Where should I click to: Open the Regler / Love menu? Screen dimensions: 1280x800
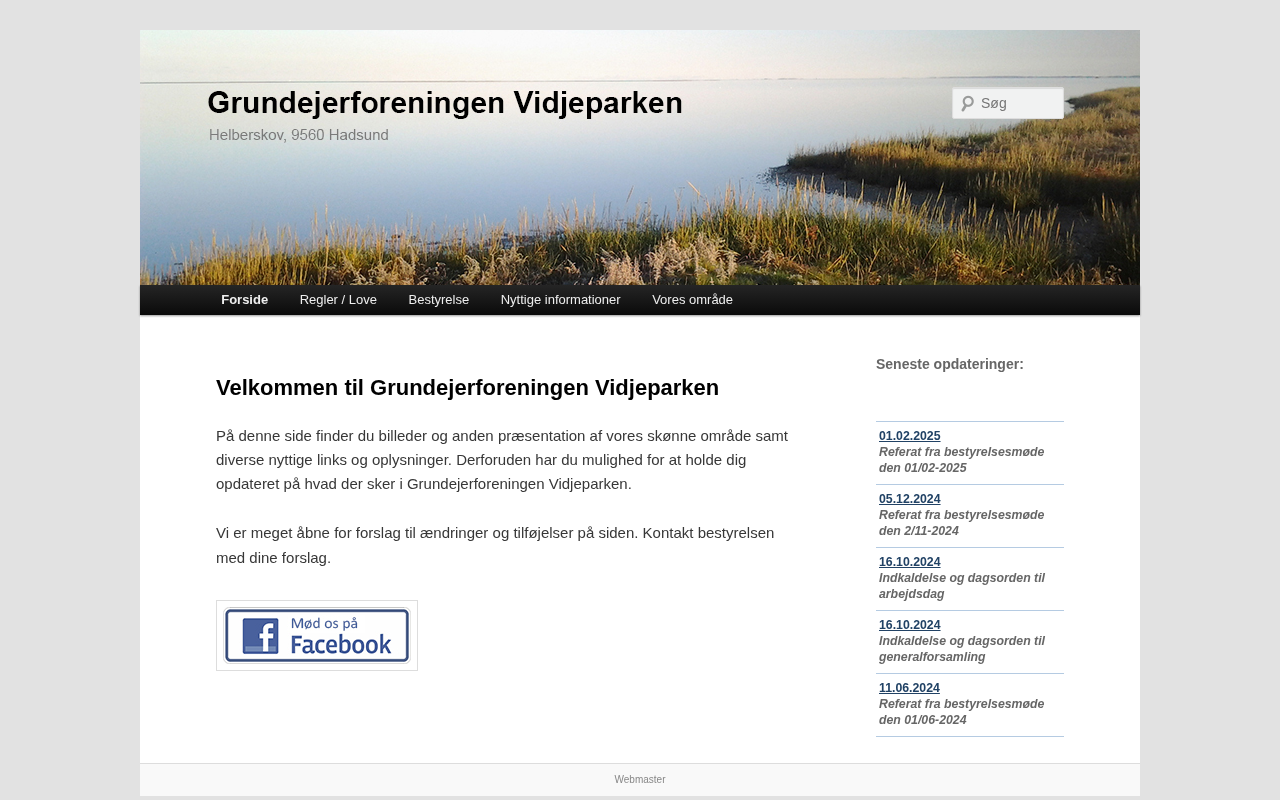coord(338,300)
